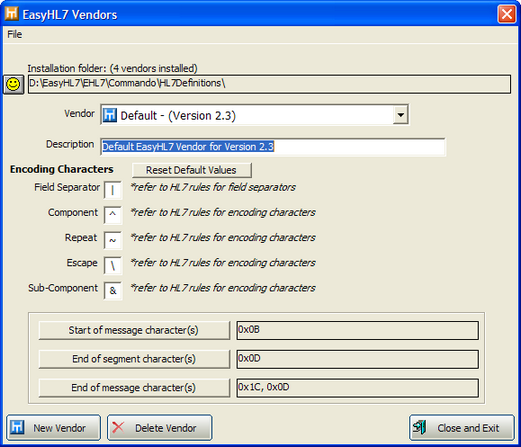521x447 pixels.
Task: Open the File menu
Action: [15, 34]
